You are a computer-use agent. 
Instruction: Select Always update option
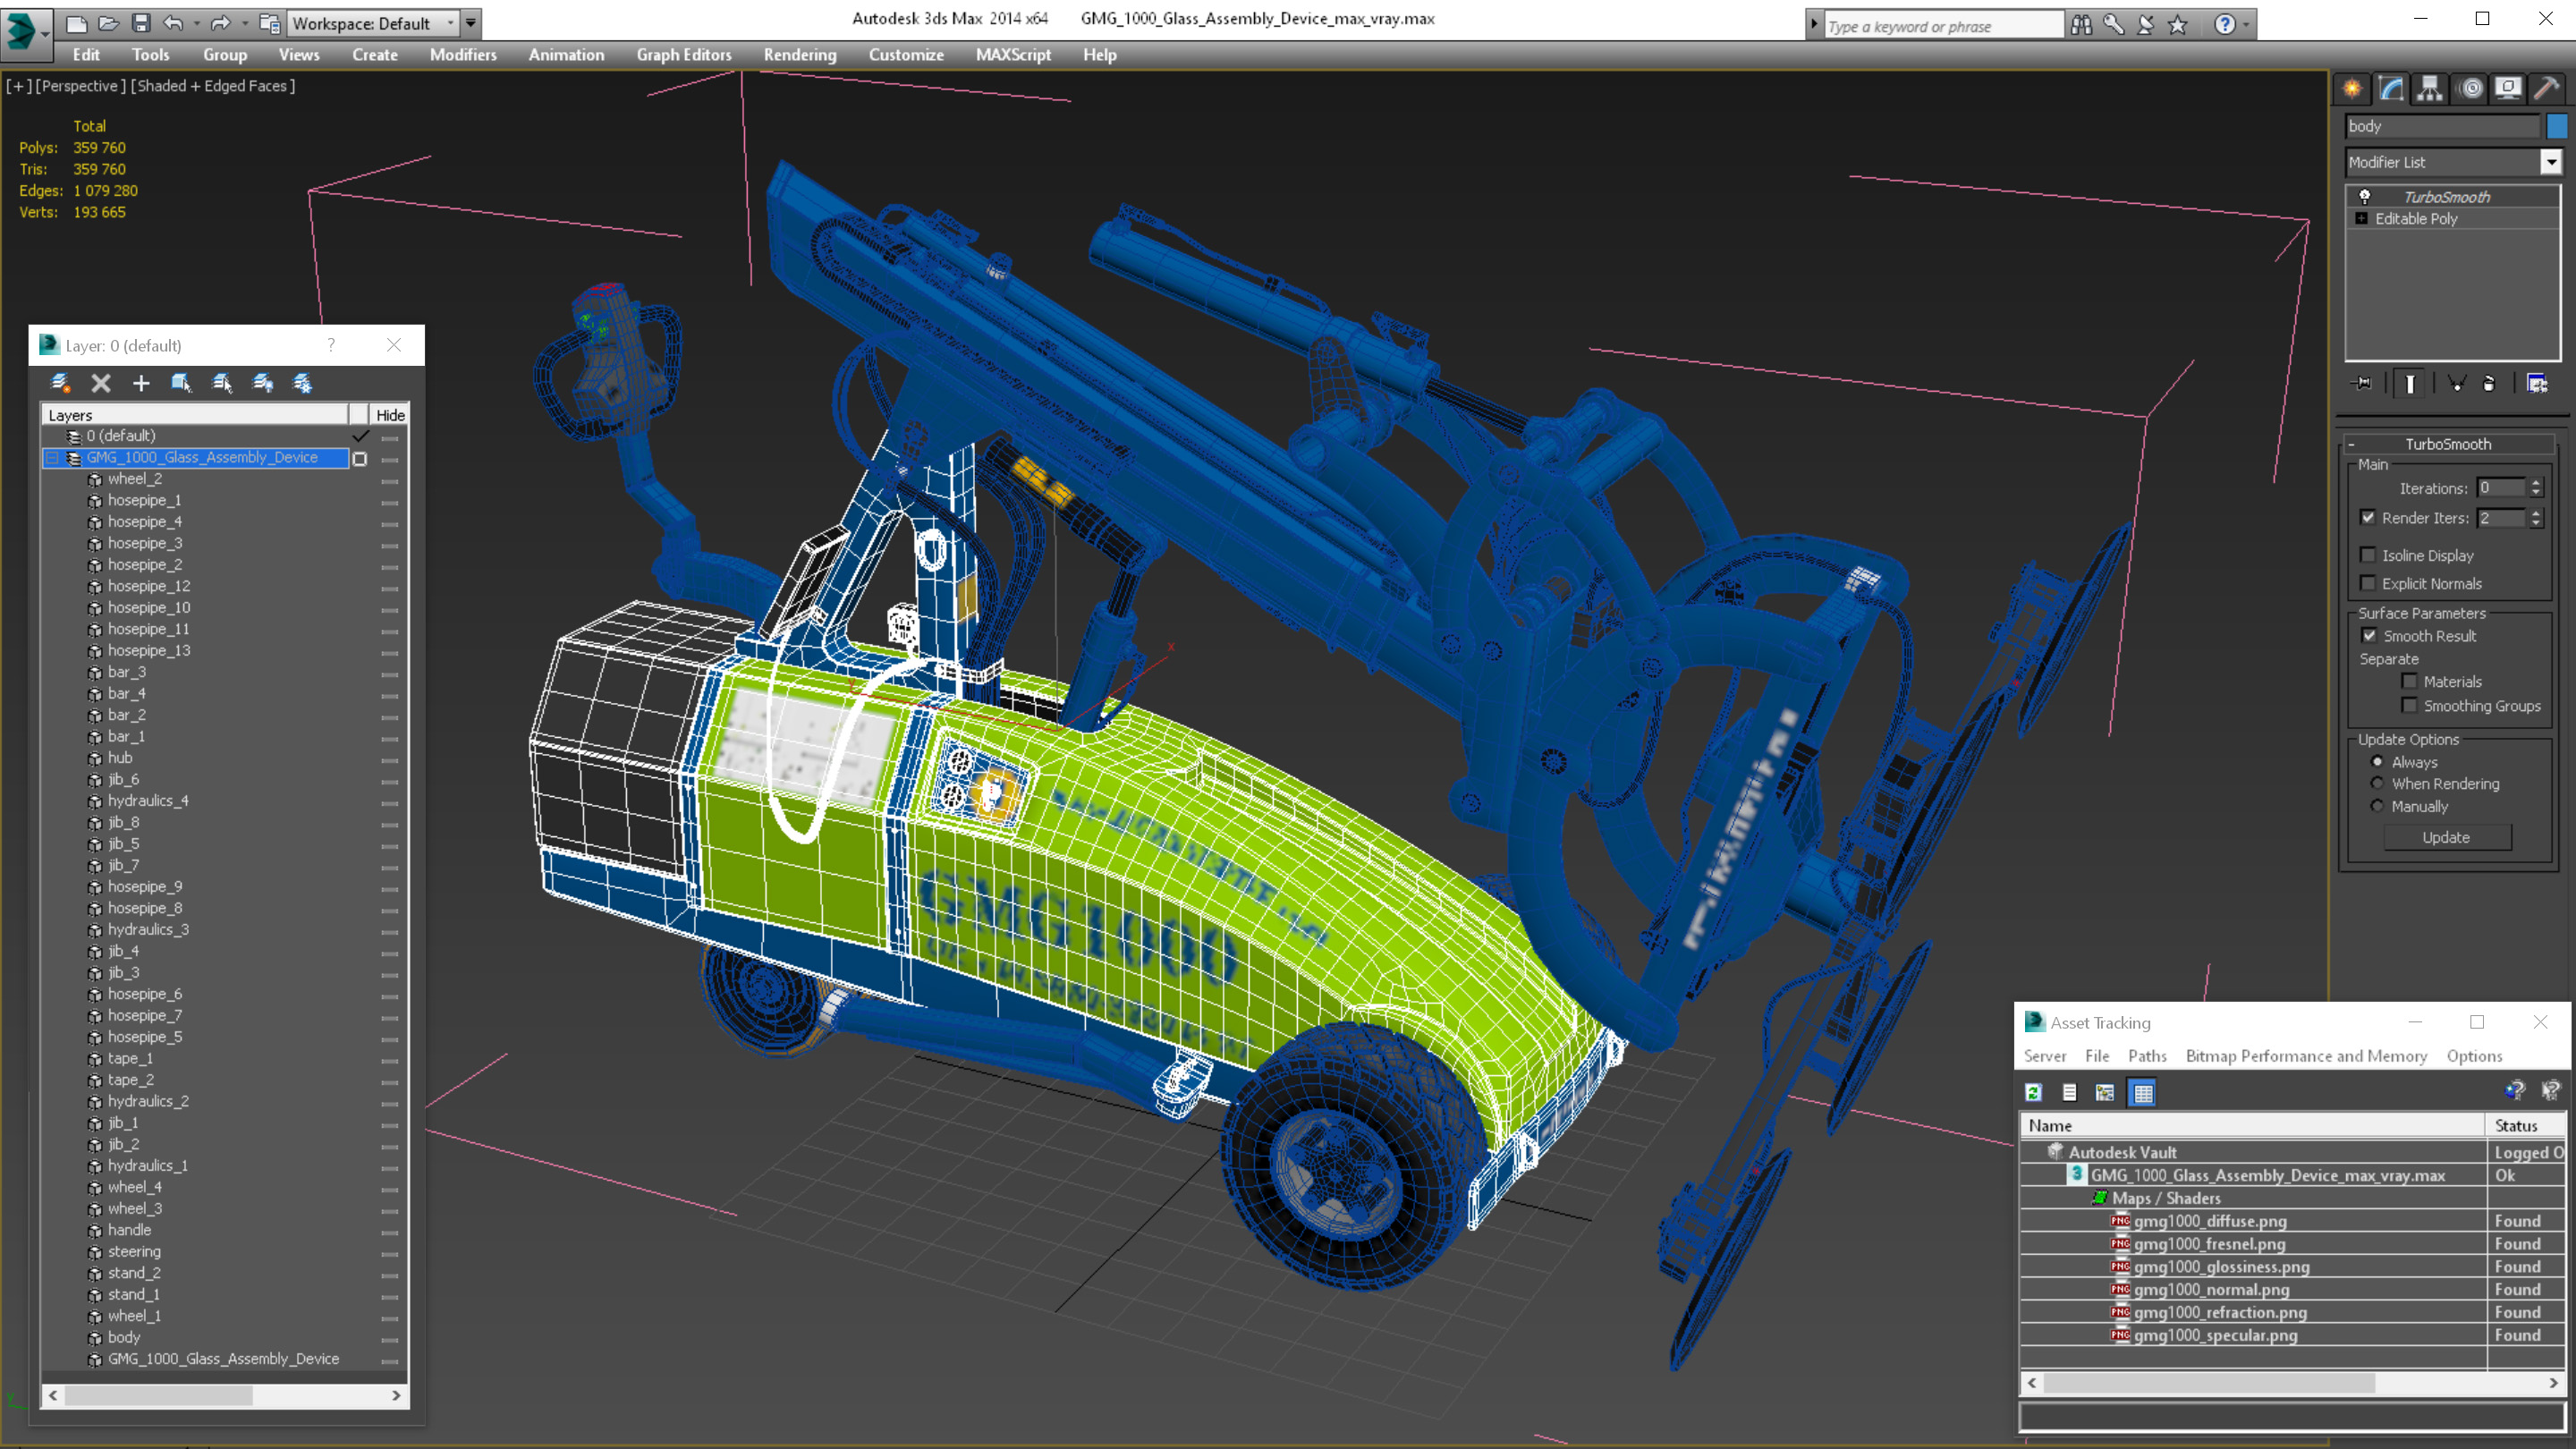pyautogui.click(x=2377, y=762)
